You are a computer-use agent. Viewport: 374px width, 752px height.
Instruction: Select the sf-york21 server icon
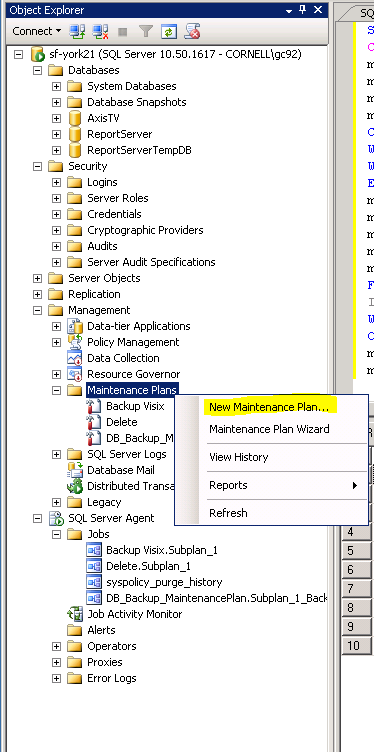point(37,54)
